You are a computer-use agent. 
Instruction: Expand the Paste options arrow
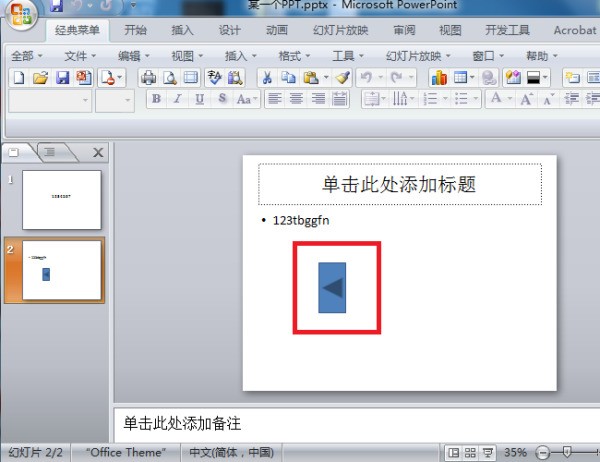pyautogui.click(x=326, y=78)
